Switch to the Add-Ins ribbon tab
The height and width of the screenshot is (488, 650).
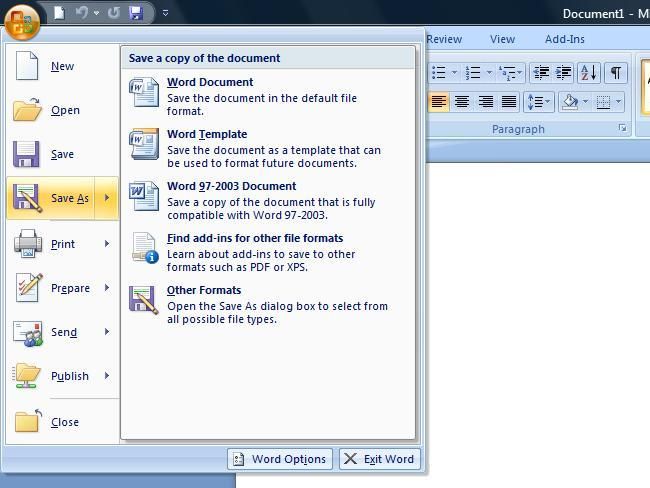[565, 39]
